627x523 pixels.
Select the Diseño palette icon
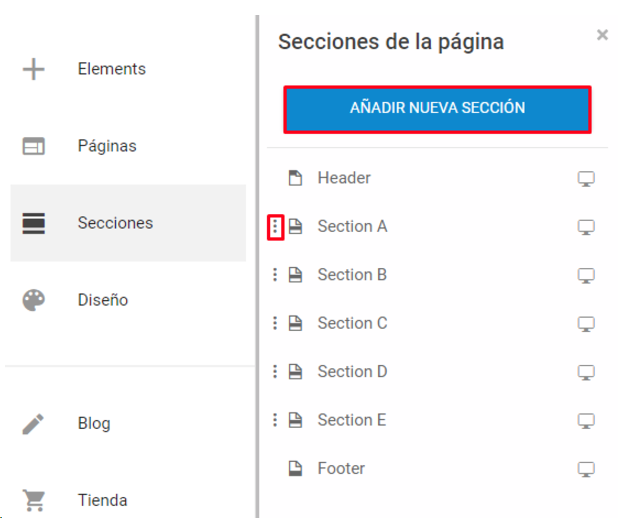pos(34,300)
